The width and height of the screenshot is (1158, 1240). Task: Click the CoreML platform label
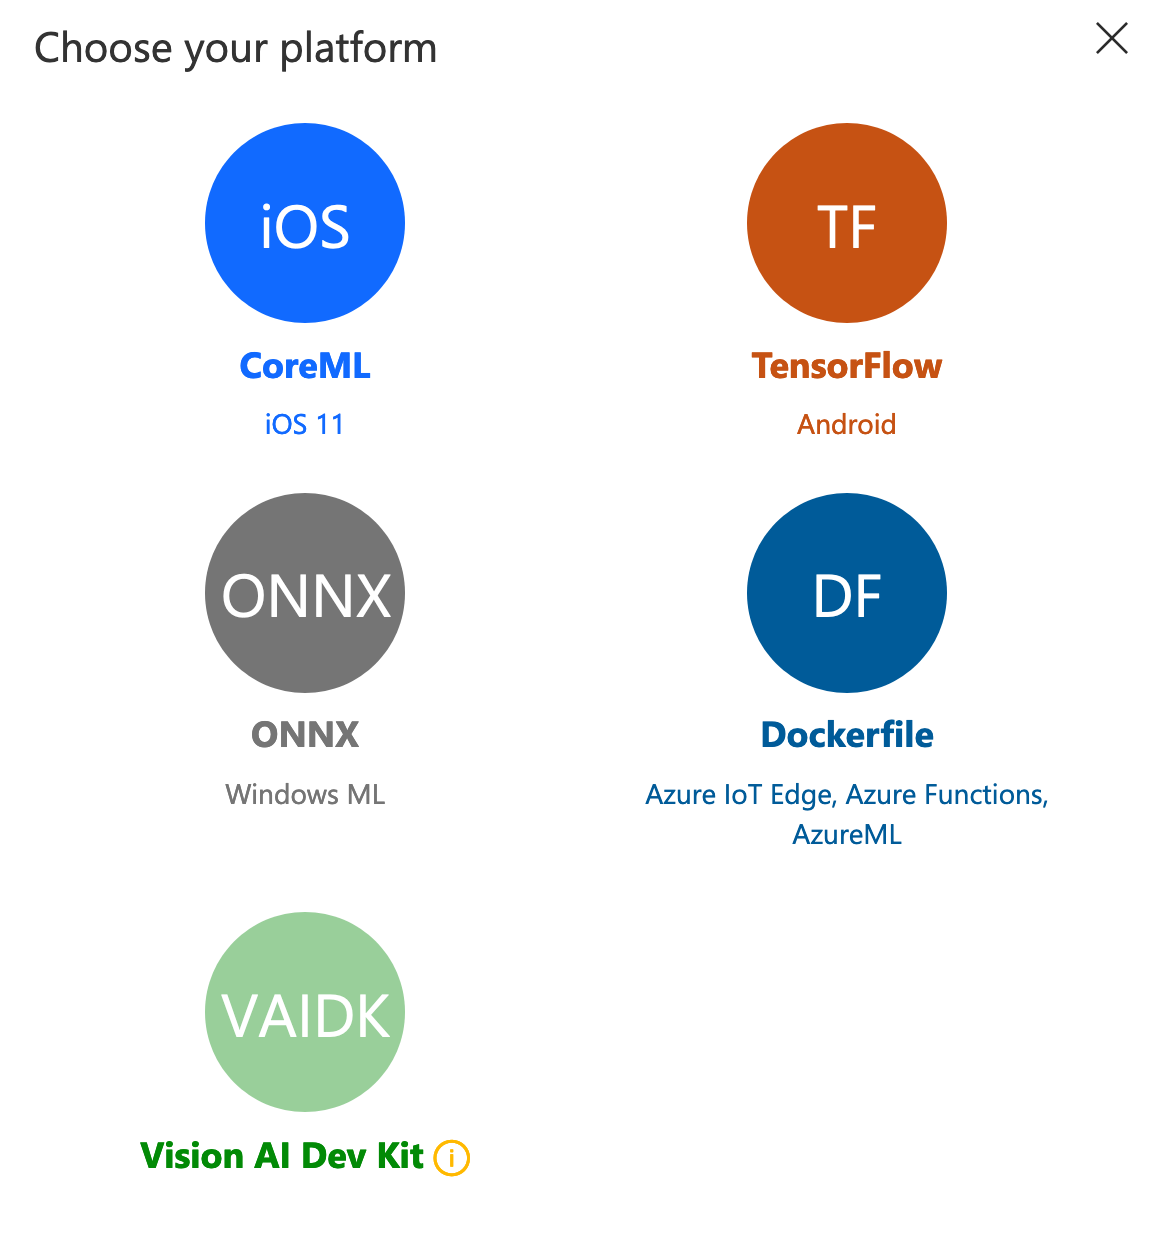(305, 366)
